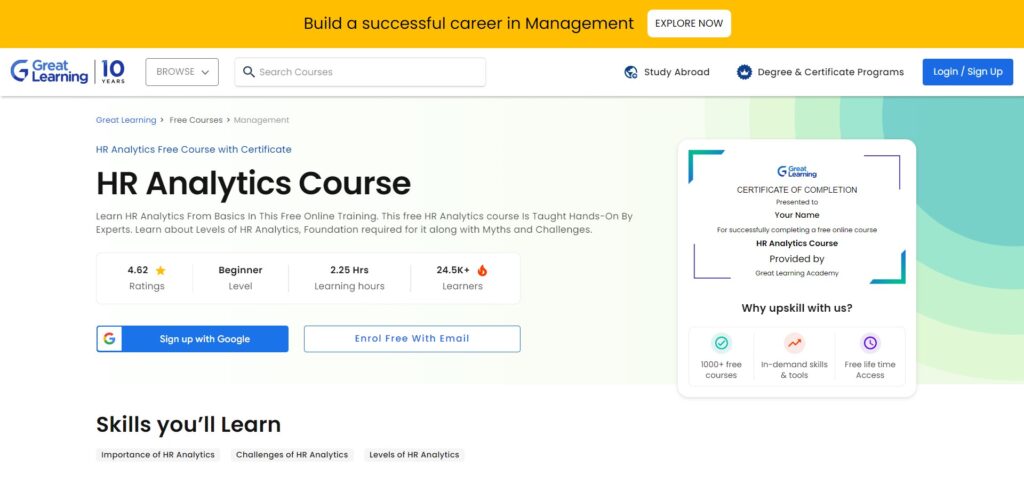Click HR Analytics Free Course with Certificate link

(x=193, y=150)
